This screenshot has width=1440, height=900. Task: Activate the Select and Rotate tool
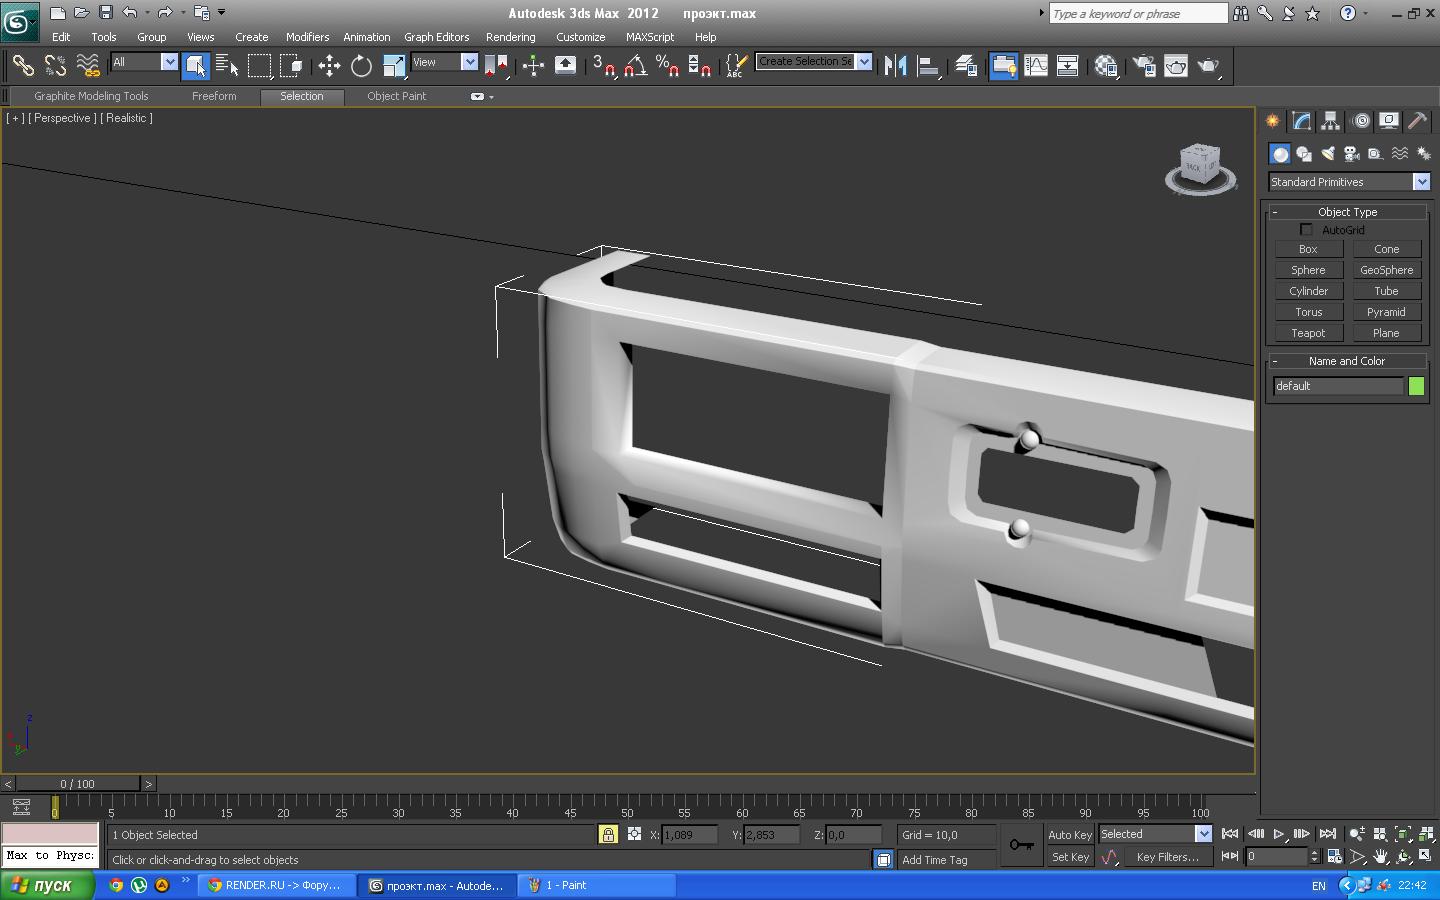361,66
